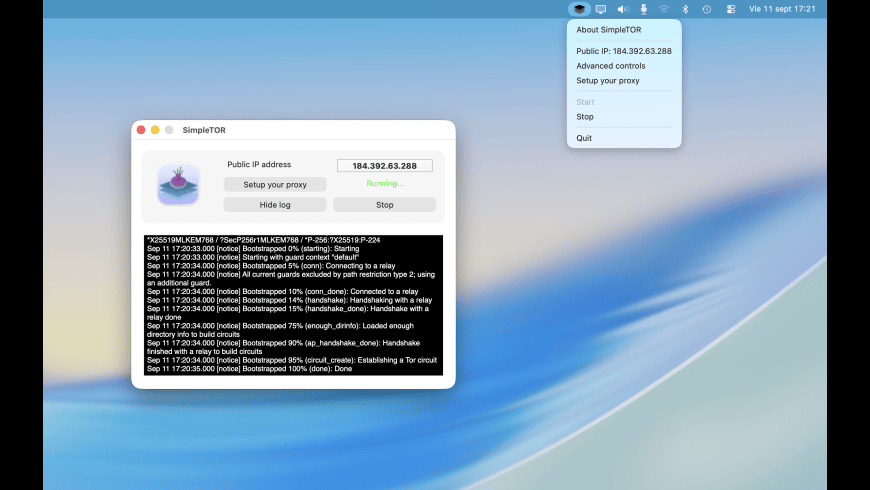Click the Time Machine menu bar icon
Image resolution: width=870 pixels, height=490 pixels.
[x=706, y=9]
